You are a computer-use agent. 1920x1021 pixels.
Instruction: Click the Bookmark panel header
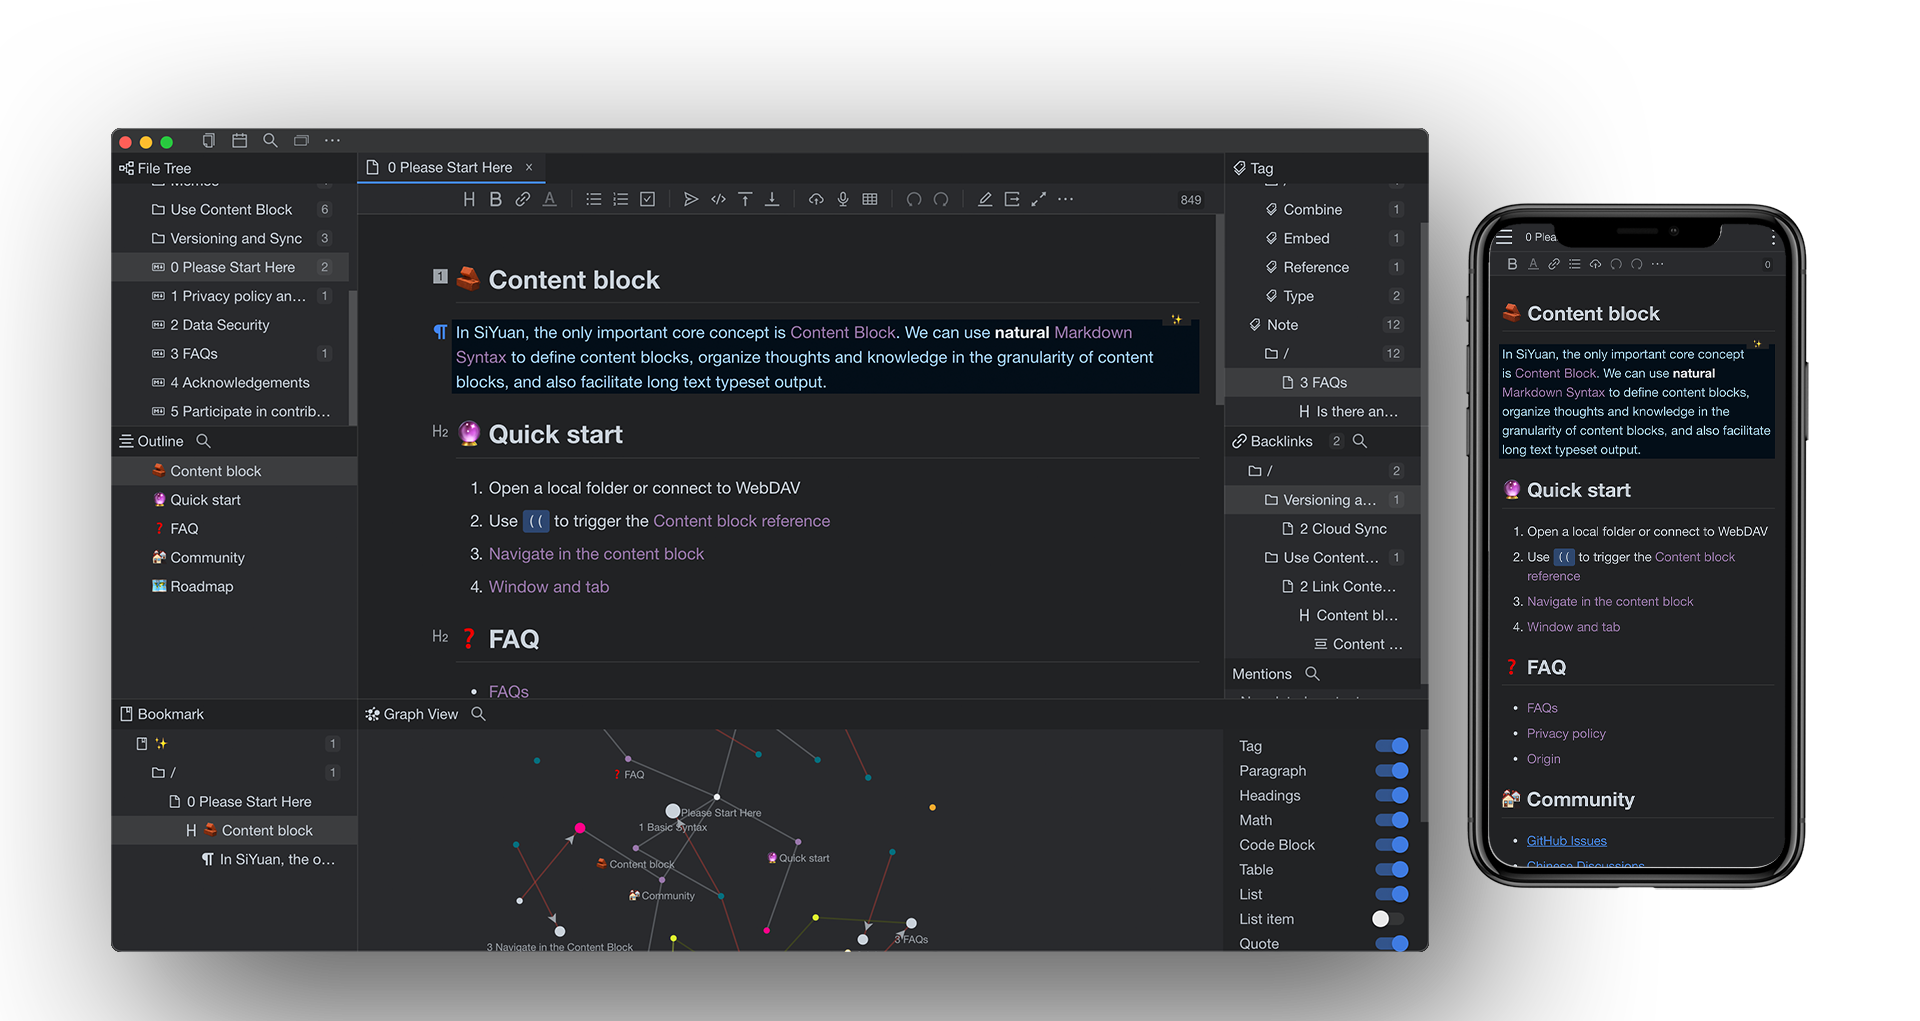point(234,714)
